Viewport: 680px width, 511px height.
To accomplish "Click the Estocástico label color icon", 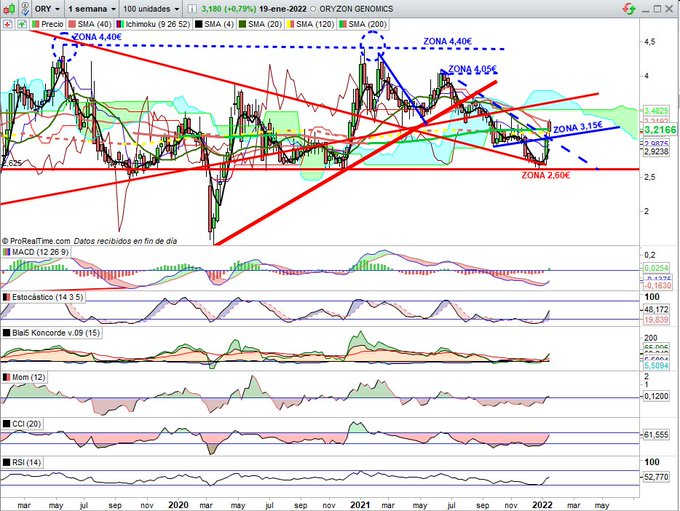I will tap(7, 297).
